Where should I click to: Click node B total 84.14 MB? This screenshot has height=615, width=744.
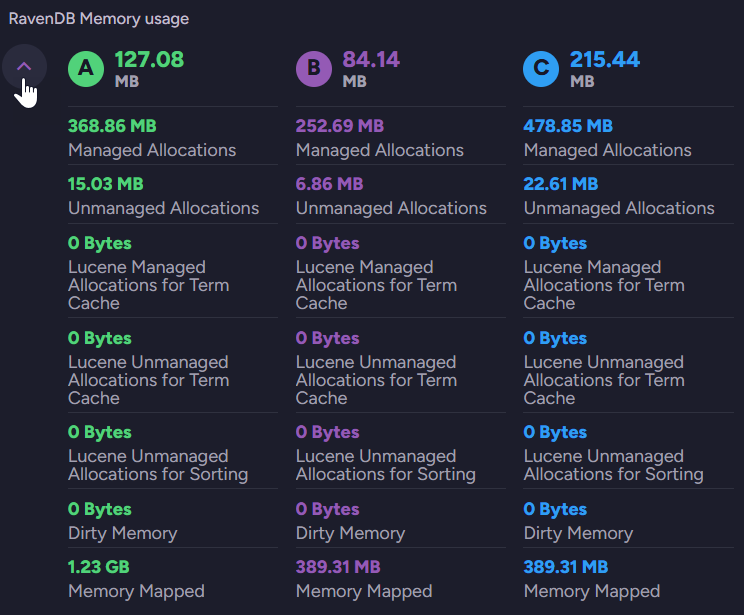coord(371,69)
